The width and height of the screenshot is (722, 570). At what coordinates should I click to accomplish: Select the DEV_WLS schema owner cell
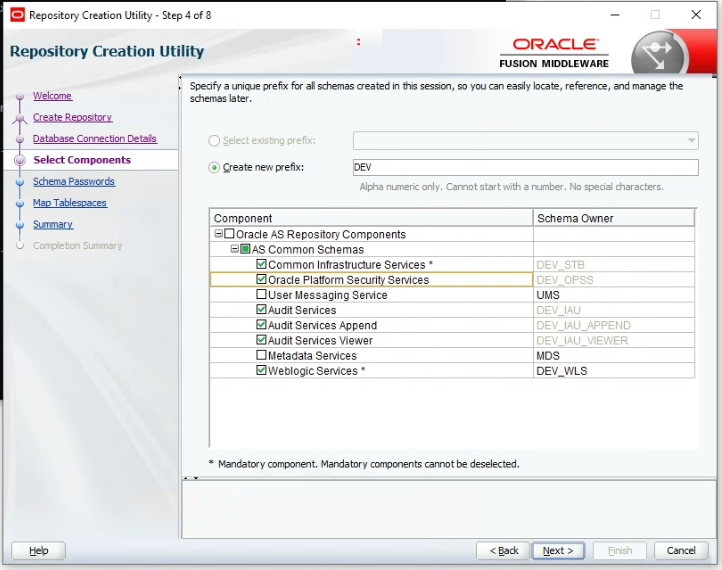pyautogui.click(x=614, y=371)
